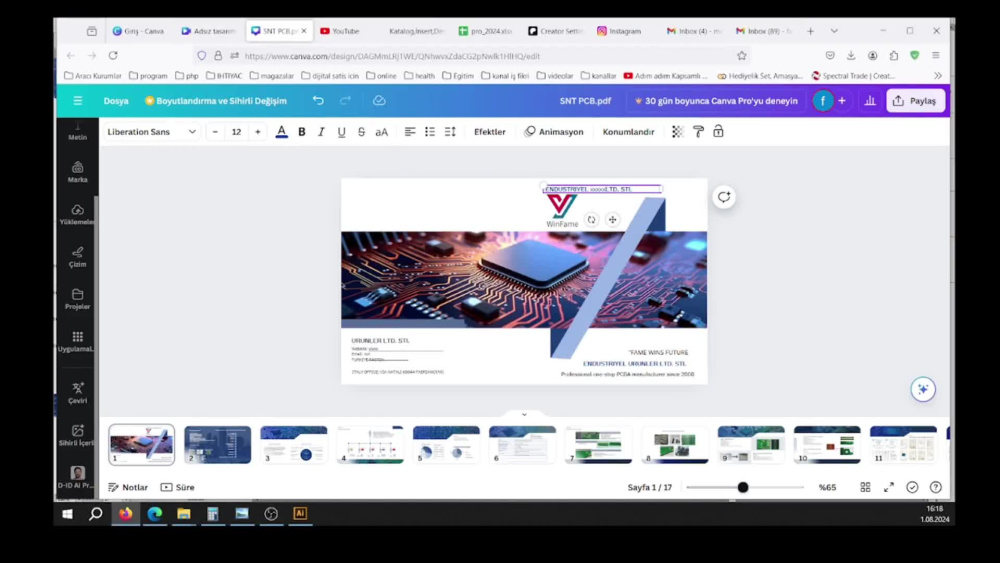Rotate the selected text element

[x=592, y=220]
